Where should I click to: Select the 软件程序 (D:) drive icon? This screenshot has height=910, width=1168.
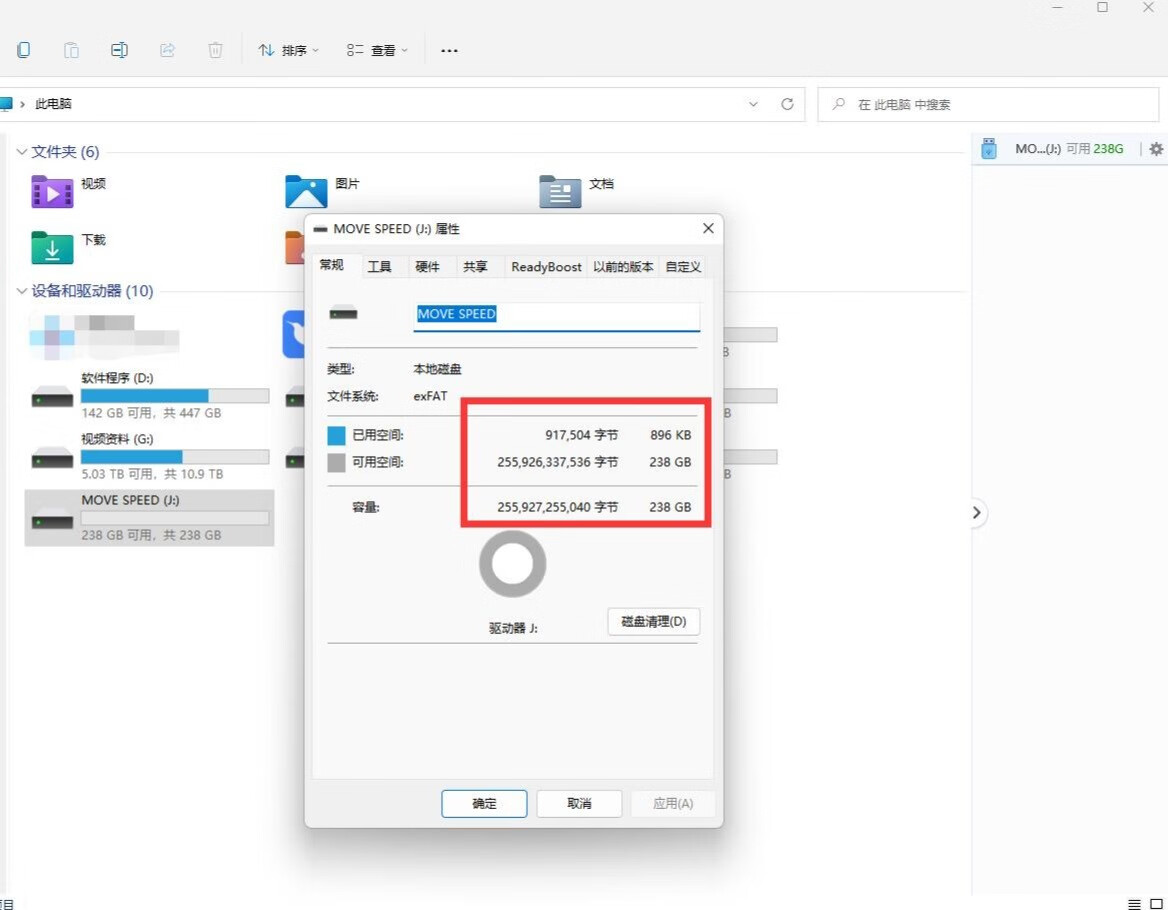52,398
